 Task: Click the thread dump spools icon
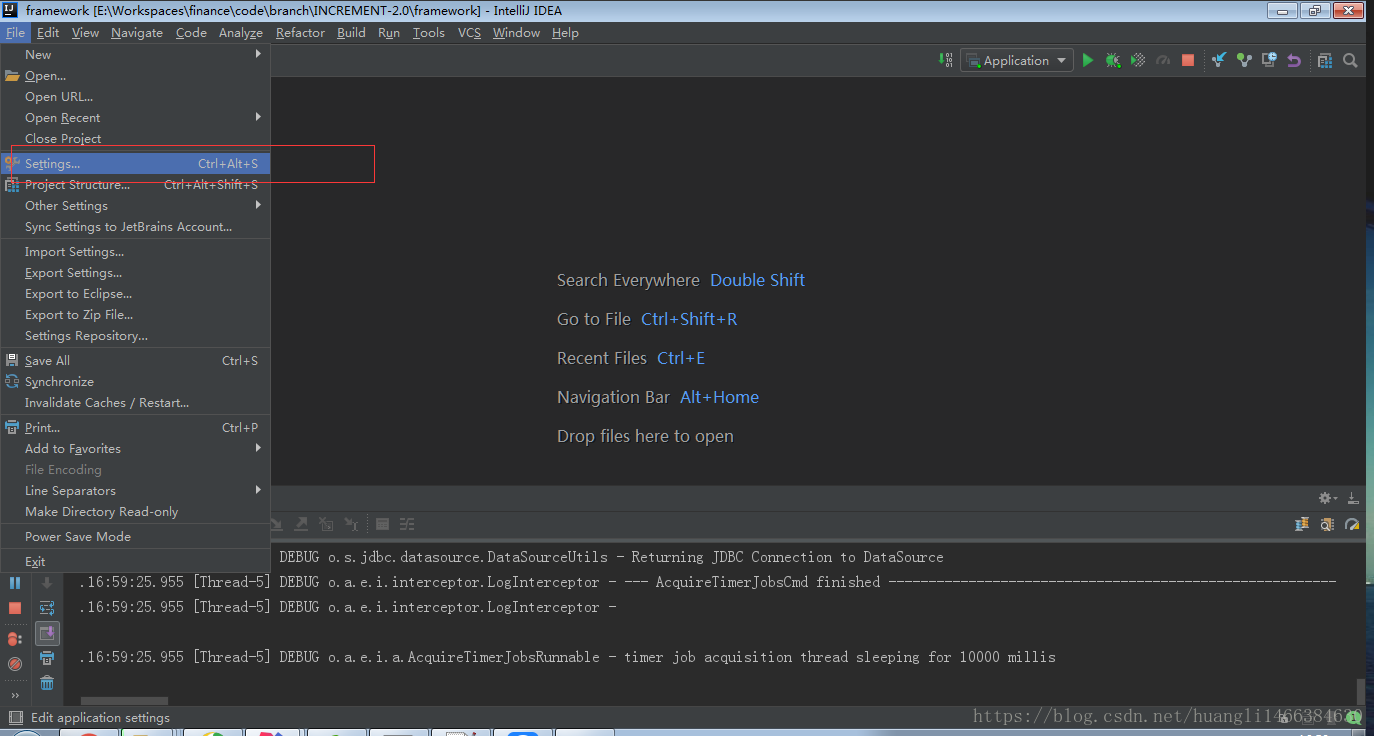[1302, 524]
